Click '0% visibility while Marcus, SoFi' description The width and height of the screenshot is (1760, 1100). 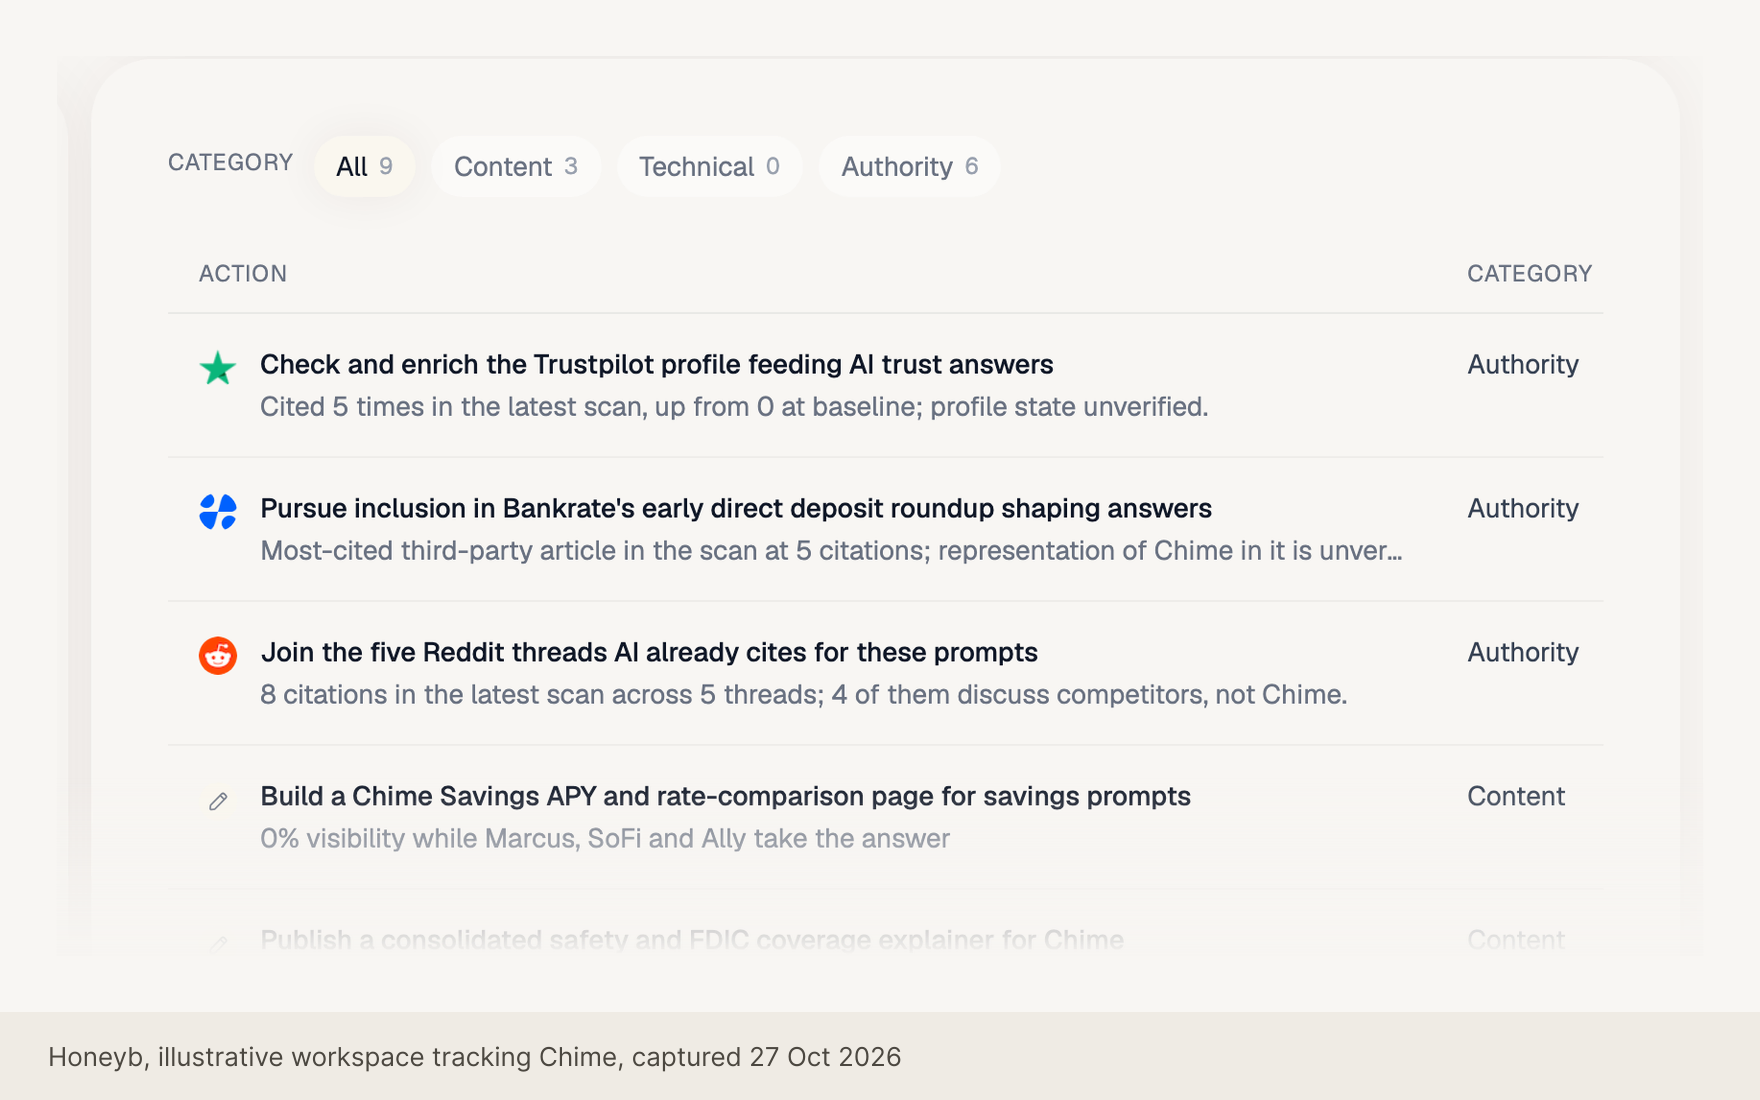[604, 839]
